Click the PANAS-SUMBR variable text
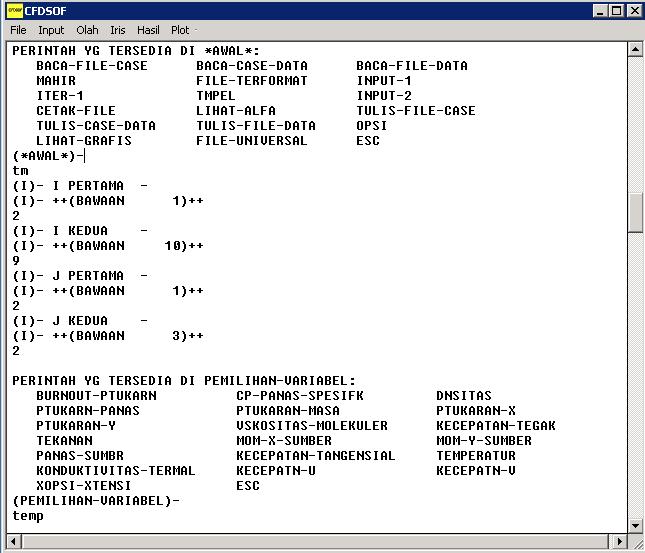Viewport: 645px width, 553px height. 80,456
